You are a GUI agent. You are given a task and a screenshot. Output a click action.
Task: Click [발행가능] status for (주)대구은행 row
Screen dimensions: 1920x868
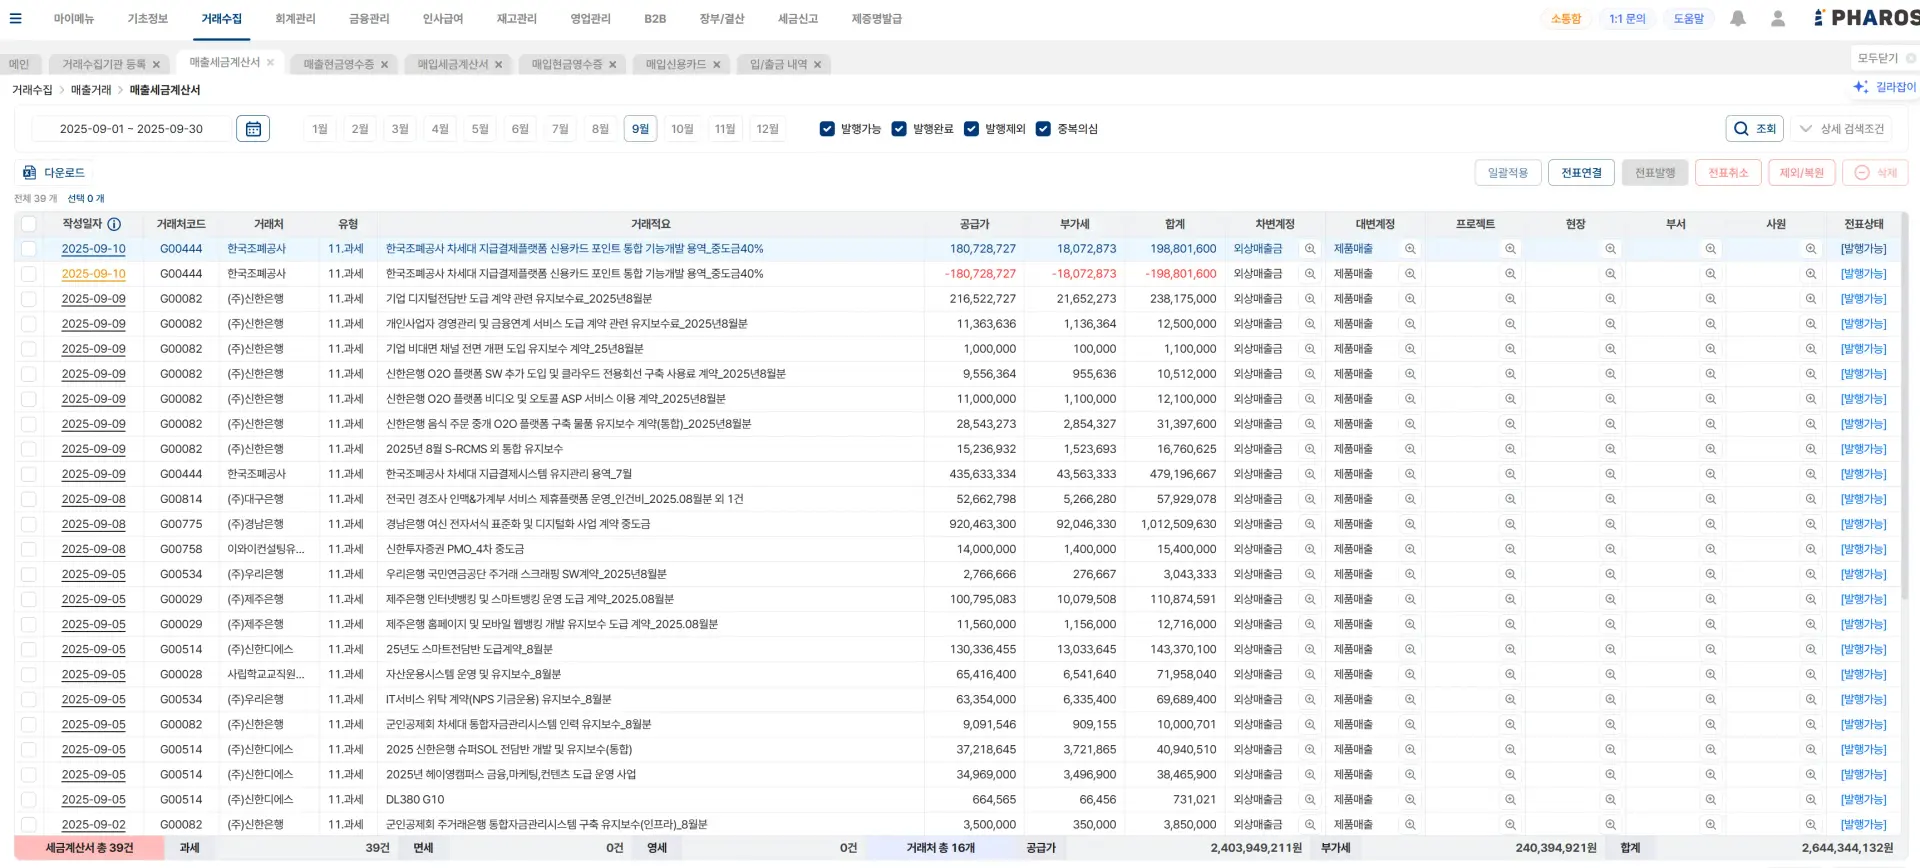pos(1863,499)
